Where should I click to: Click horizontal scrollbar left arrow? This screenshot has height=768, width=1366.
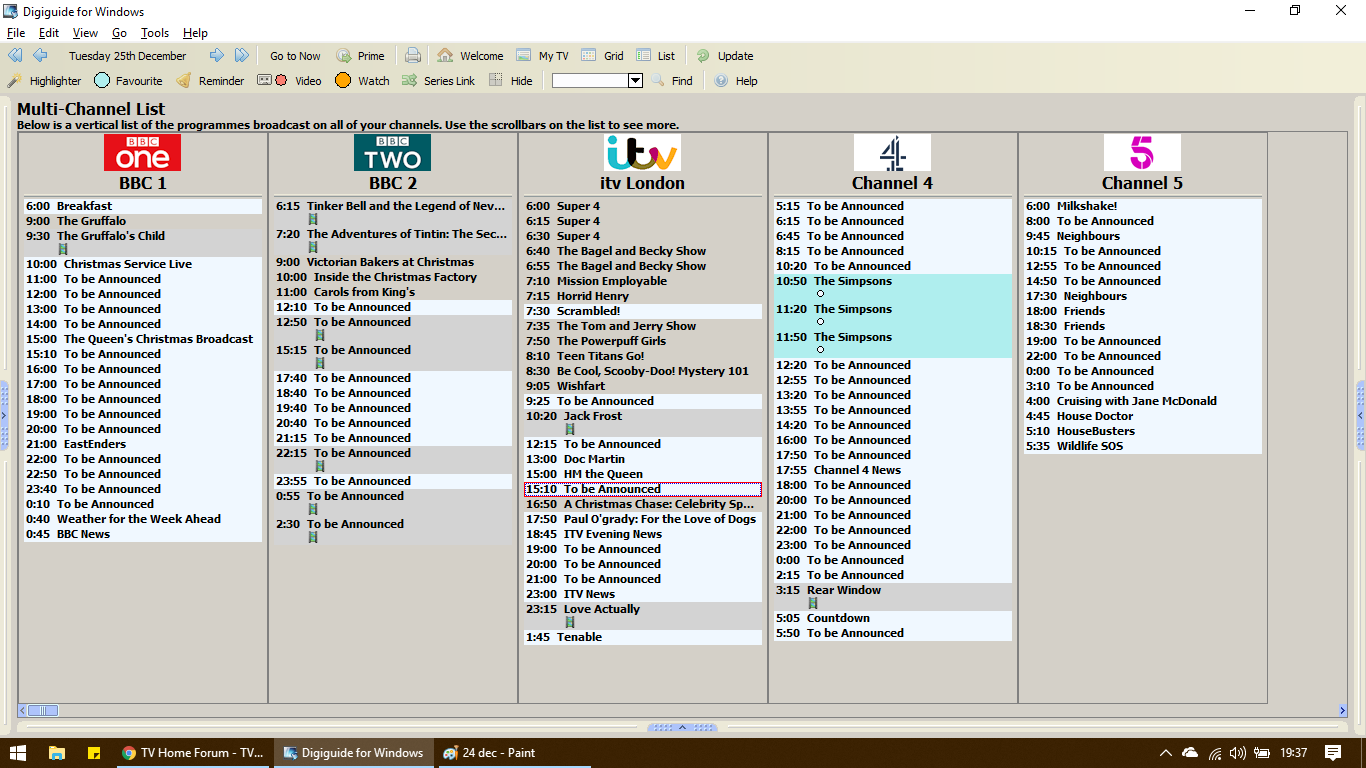point(22,710)
